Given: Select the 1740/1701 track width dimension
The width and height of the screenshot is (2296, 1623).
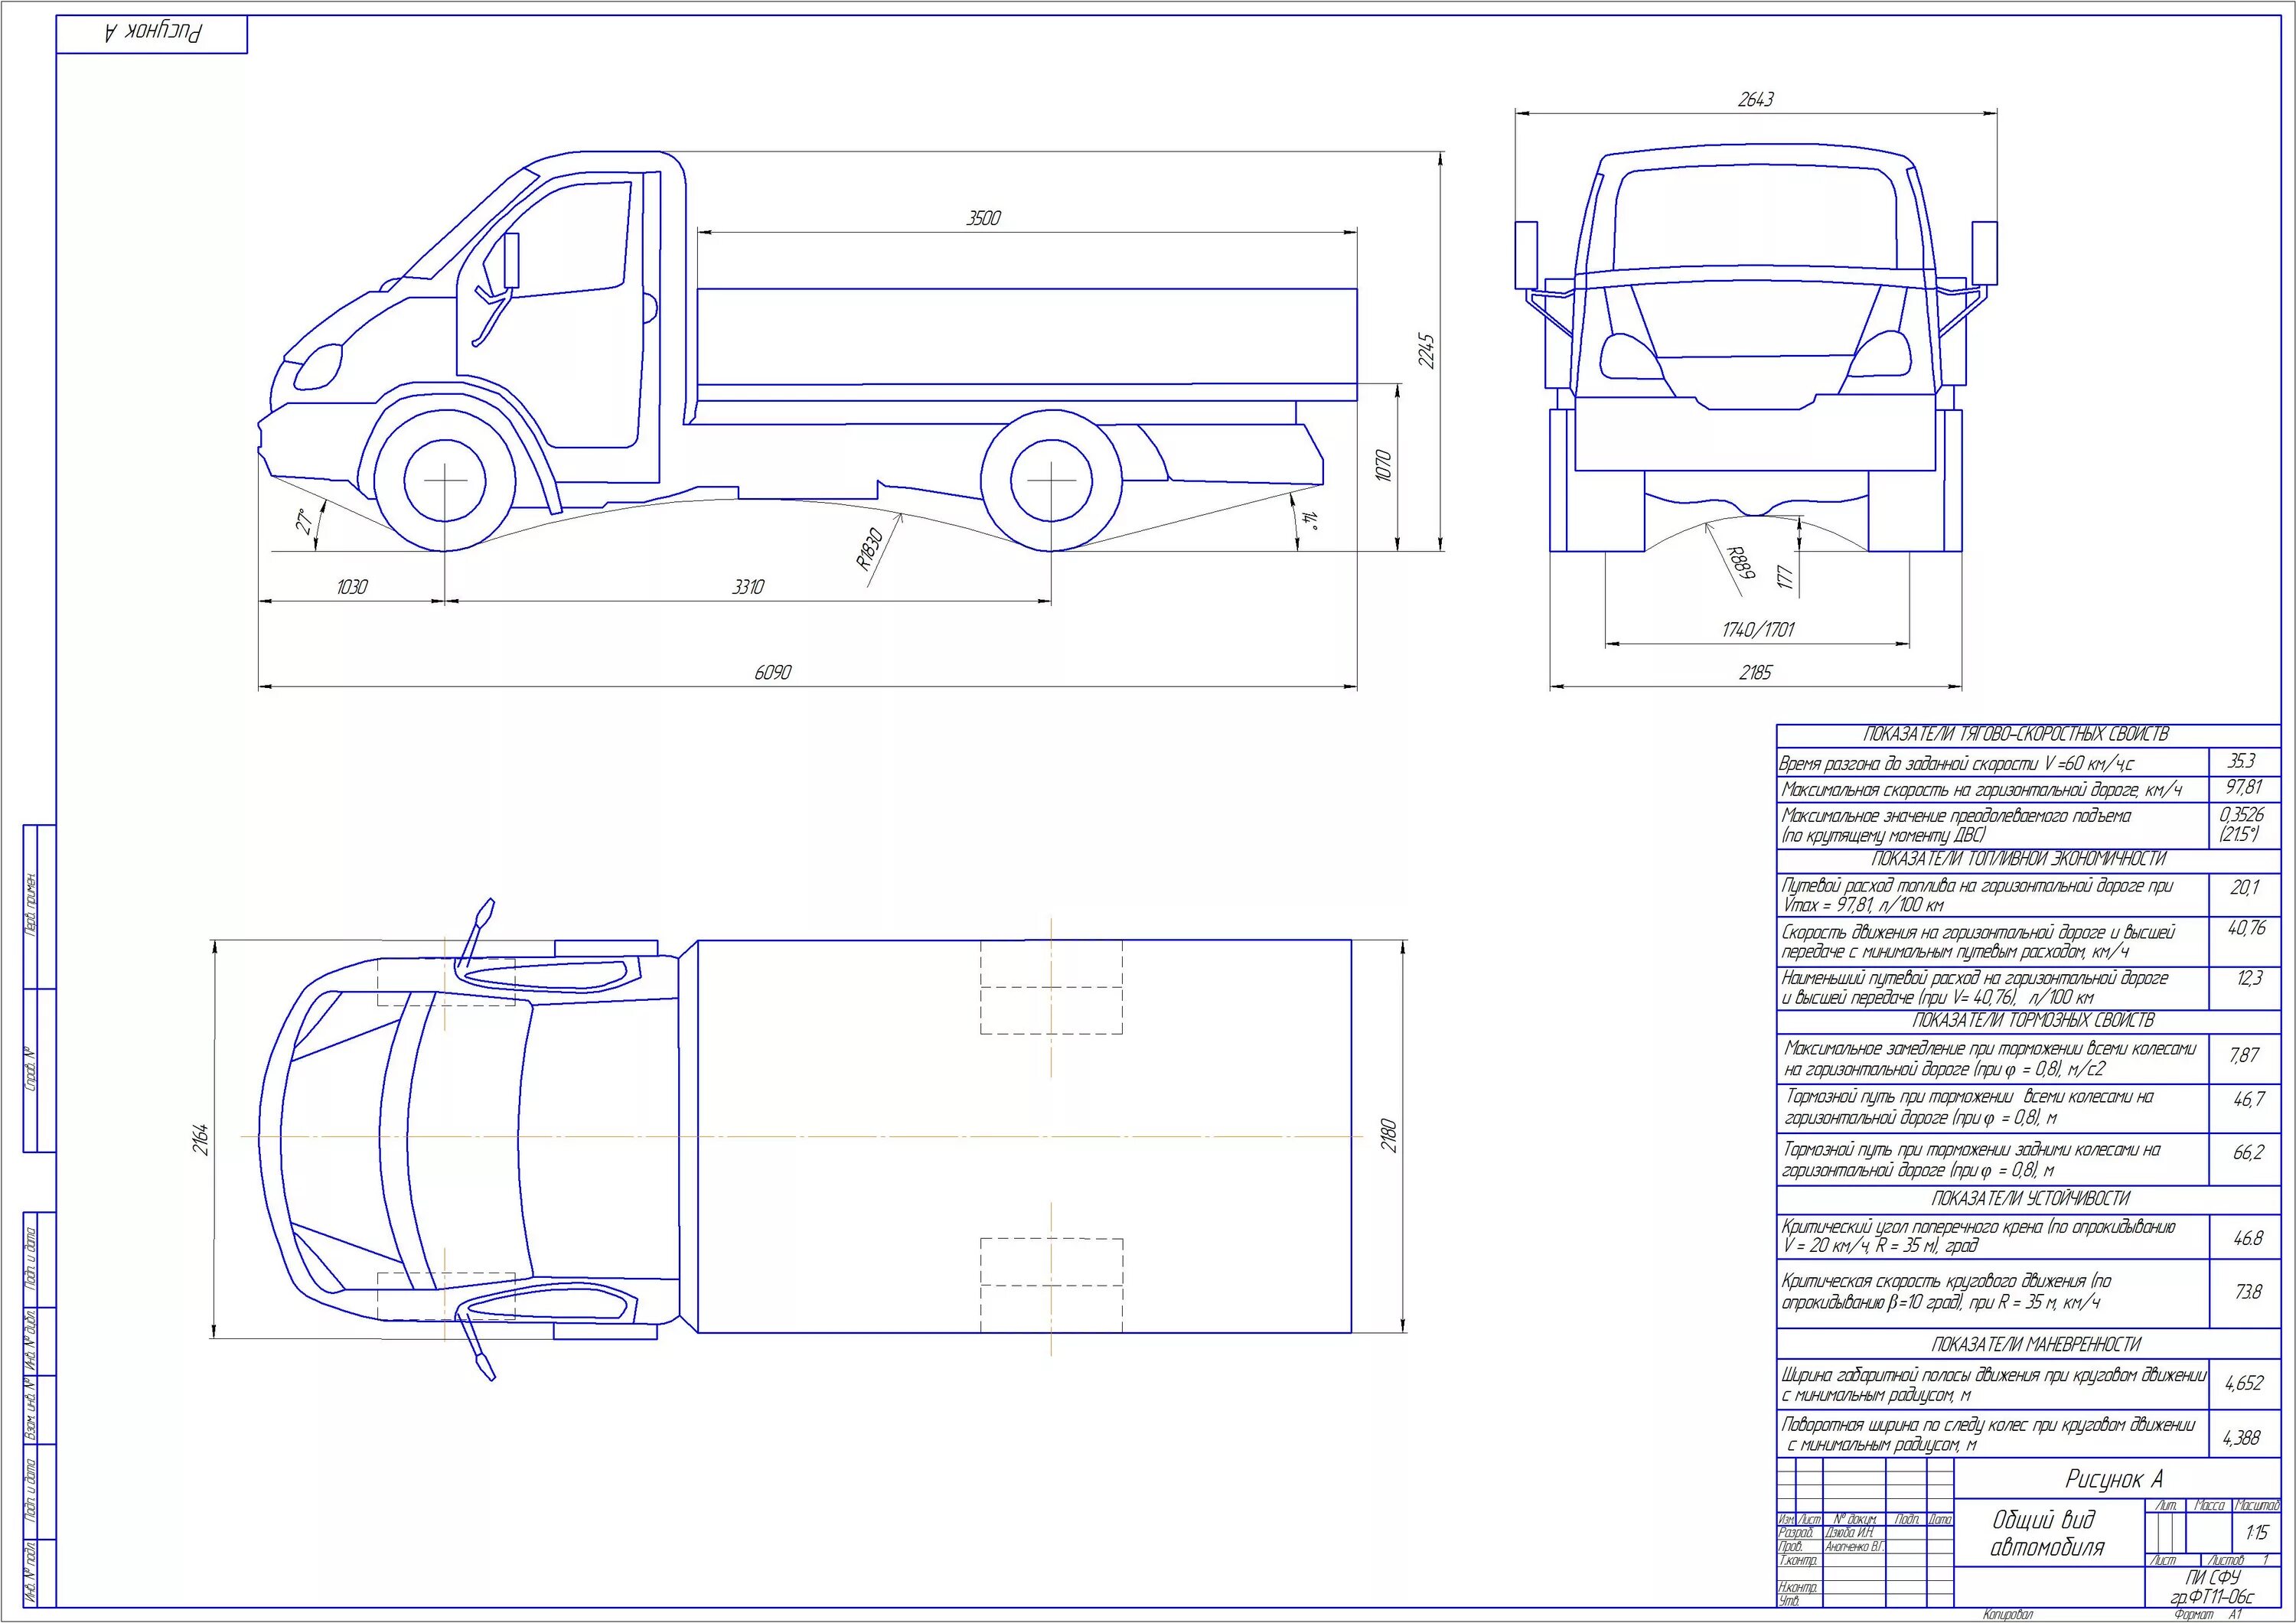Looking at the screenshot, I should pyautogui.click(x=1758, y=630).
